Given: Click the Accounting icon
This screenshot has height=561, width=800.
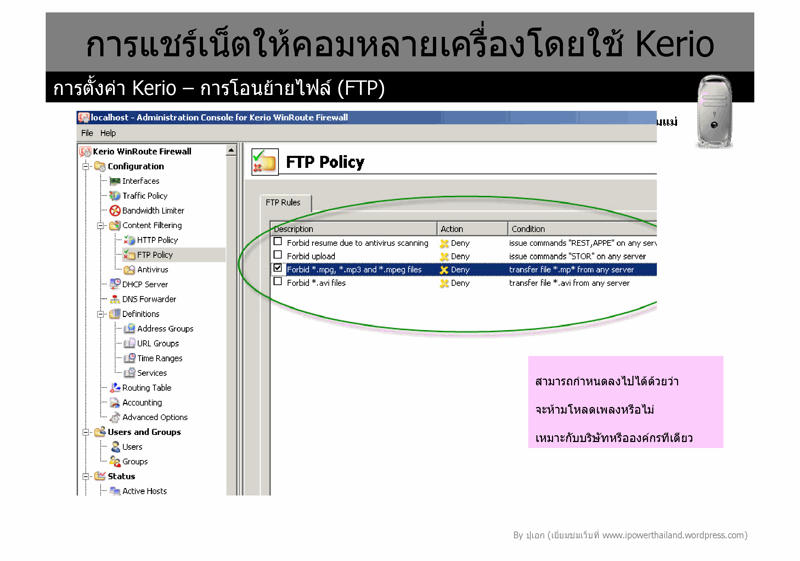Looking at the screenshot, I should click(x=115, y=403).
